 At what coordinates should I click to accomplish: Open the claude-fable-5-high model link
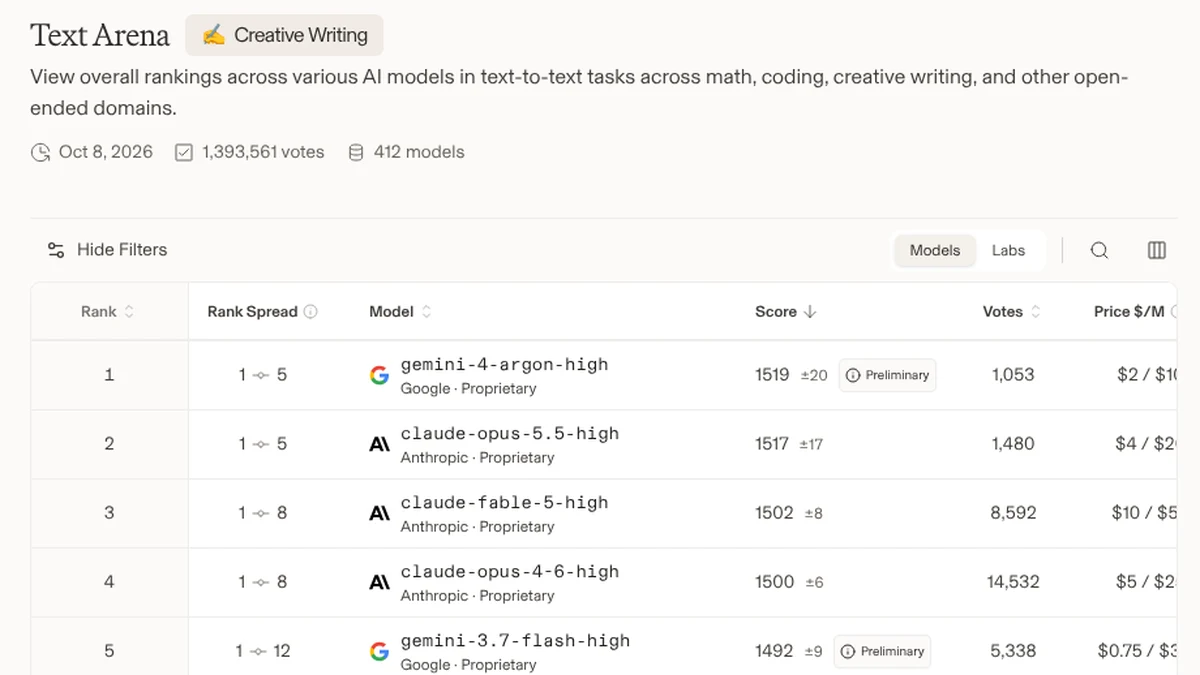[x=504, y=502]
